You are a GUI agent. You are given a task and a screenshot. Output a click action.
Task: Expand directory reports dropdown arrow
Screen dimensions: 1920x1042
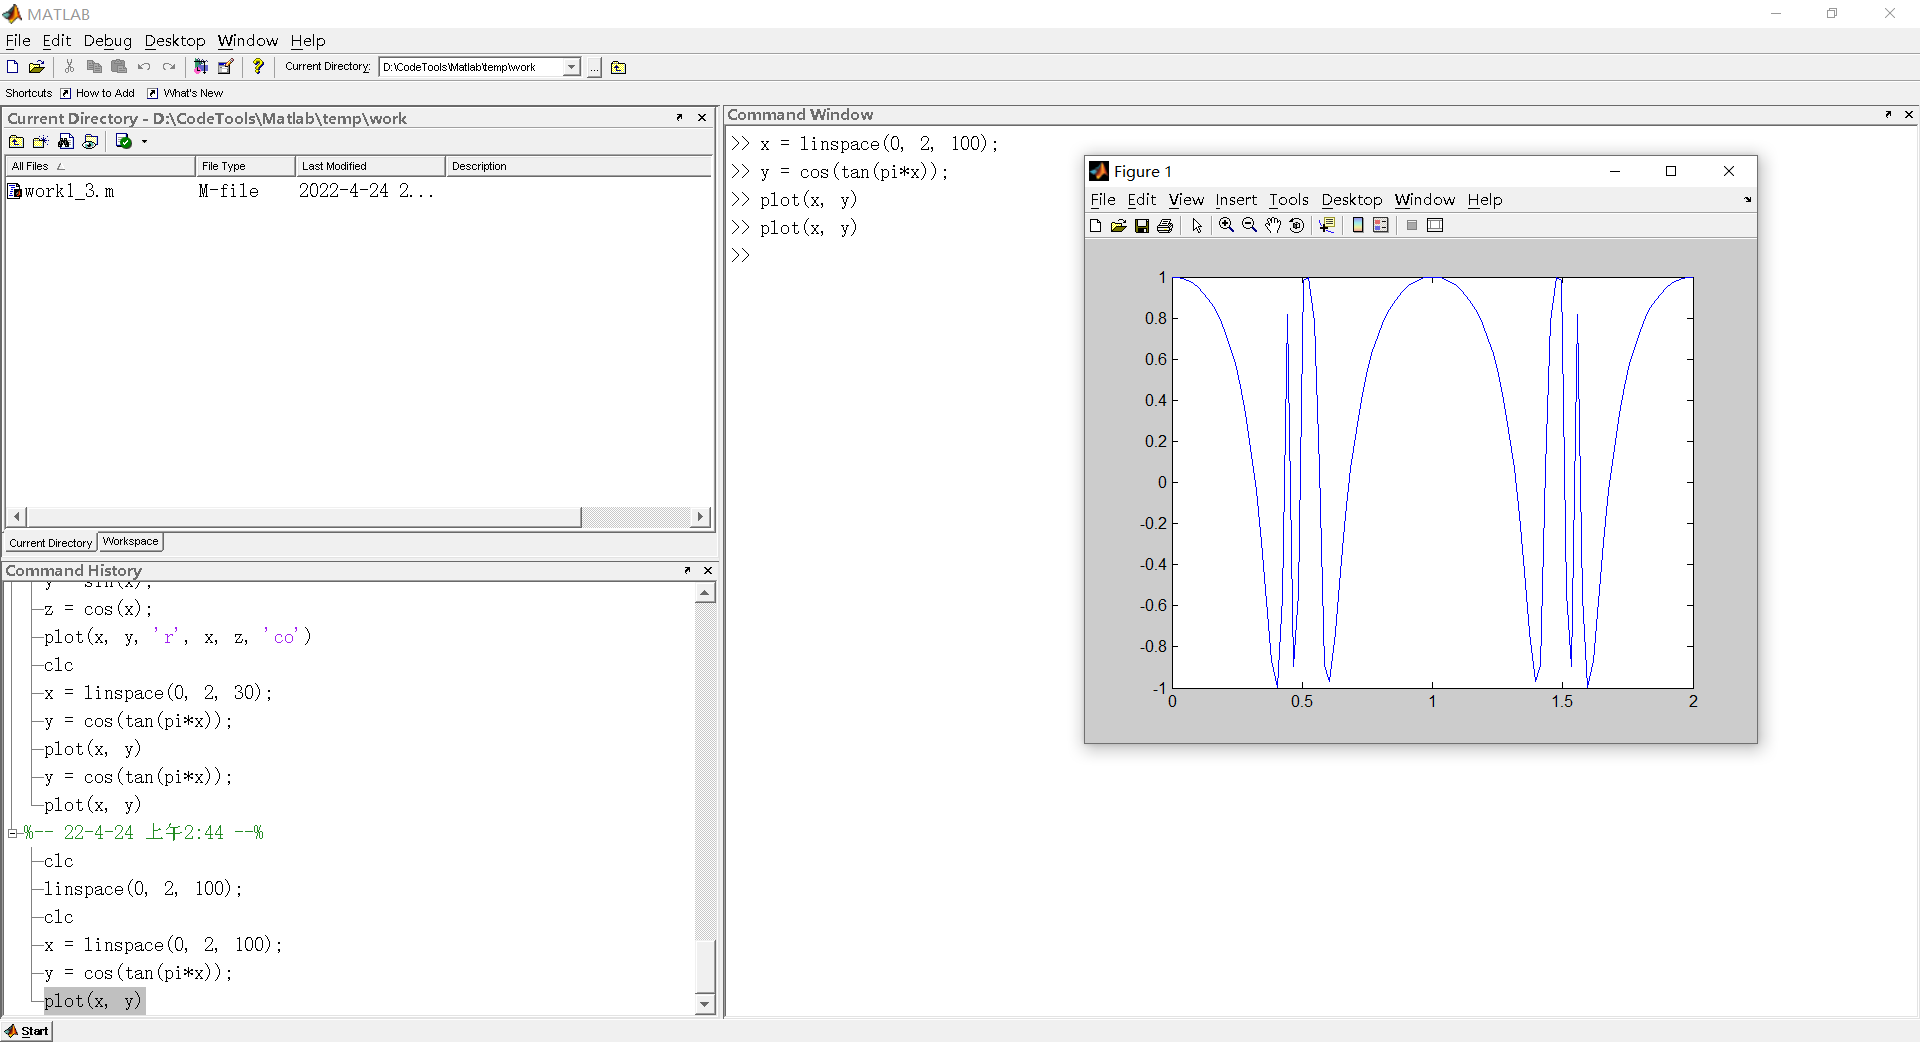(x=144, y=141)
